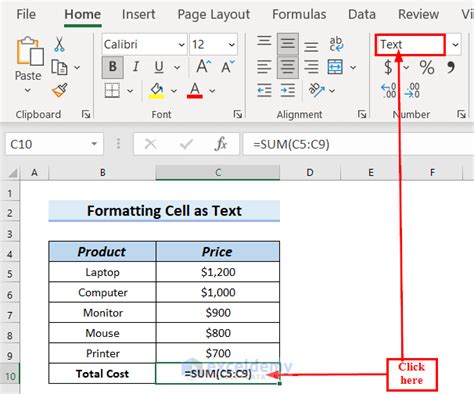Click Increase Indent
Screen dimensions: 474x394
[288, 90]
